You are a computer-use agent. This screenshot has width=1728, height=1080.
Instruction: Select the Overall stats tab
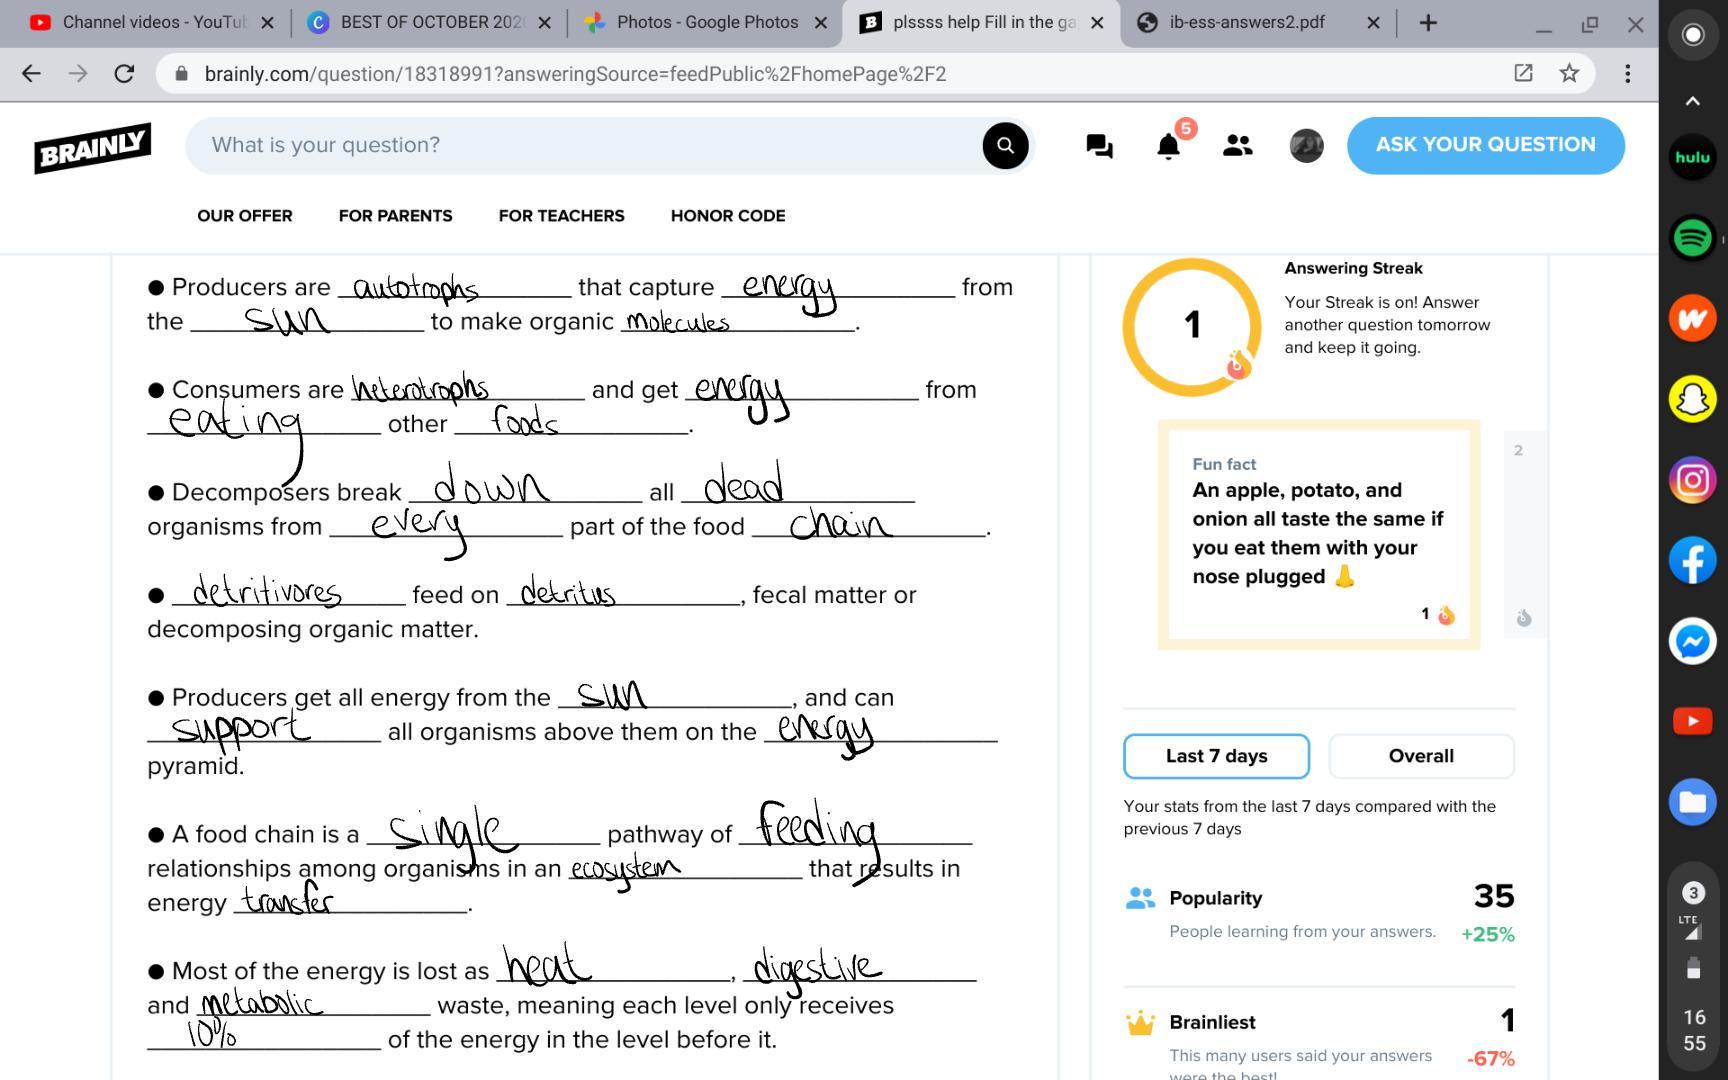(1421, 756)
